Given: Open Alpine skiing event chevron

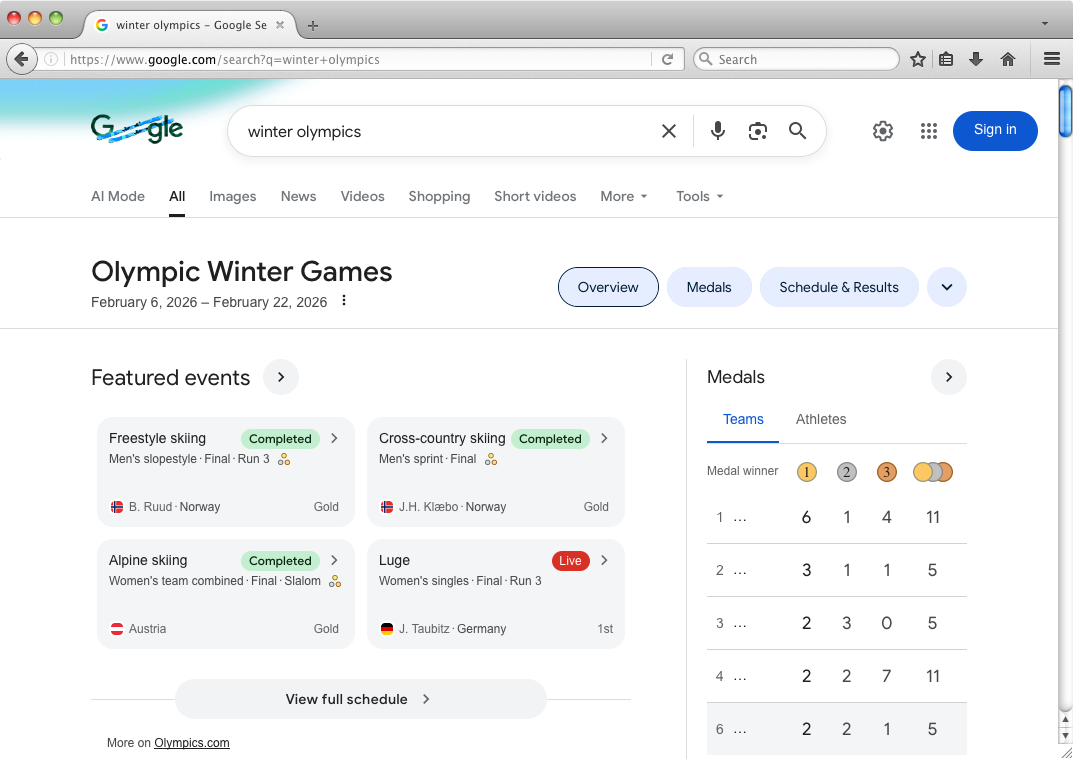Looking at the screenshot, I should click(x=334, y=560).
